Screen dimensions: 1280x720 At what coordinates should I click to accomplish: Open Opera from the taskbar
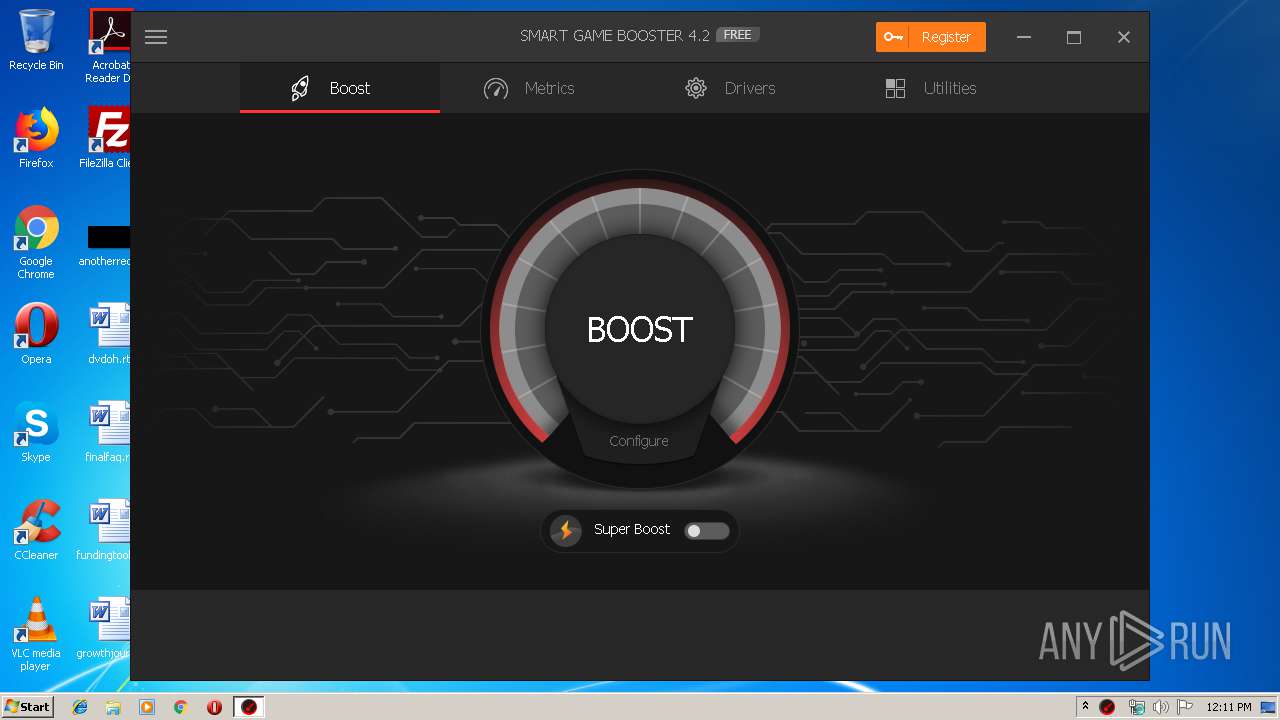tap(214, 707)
